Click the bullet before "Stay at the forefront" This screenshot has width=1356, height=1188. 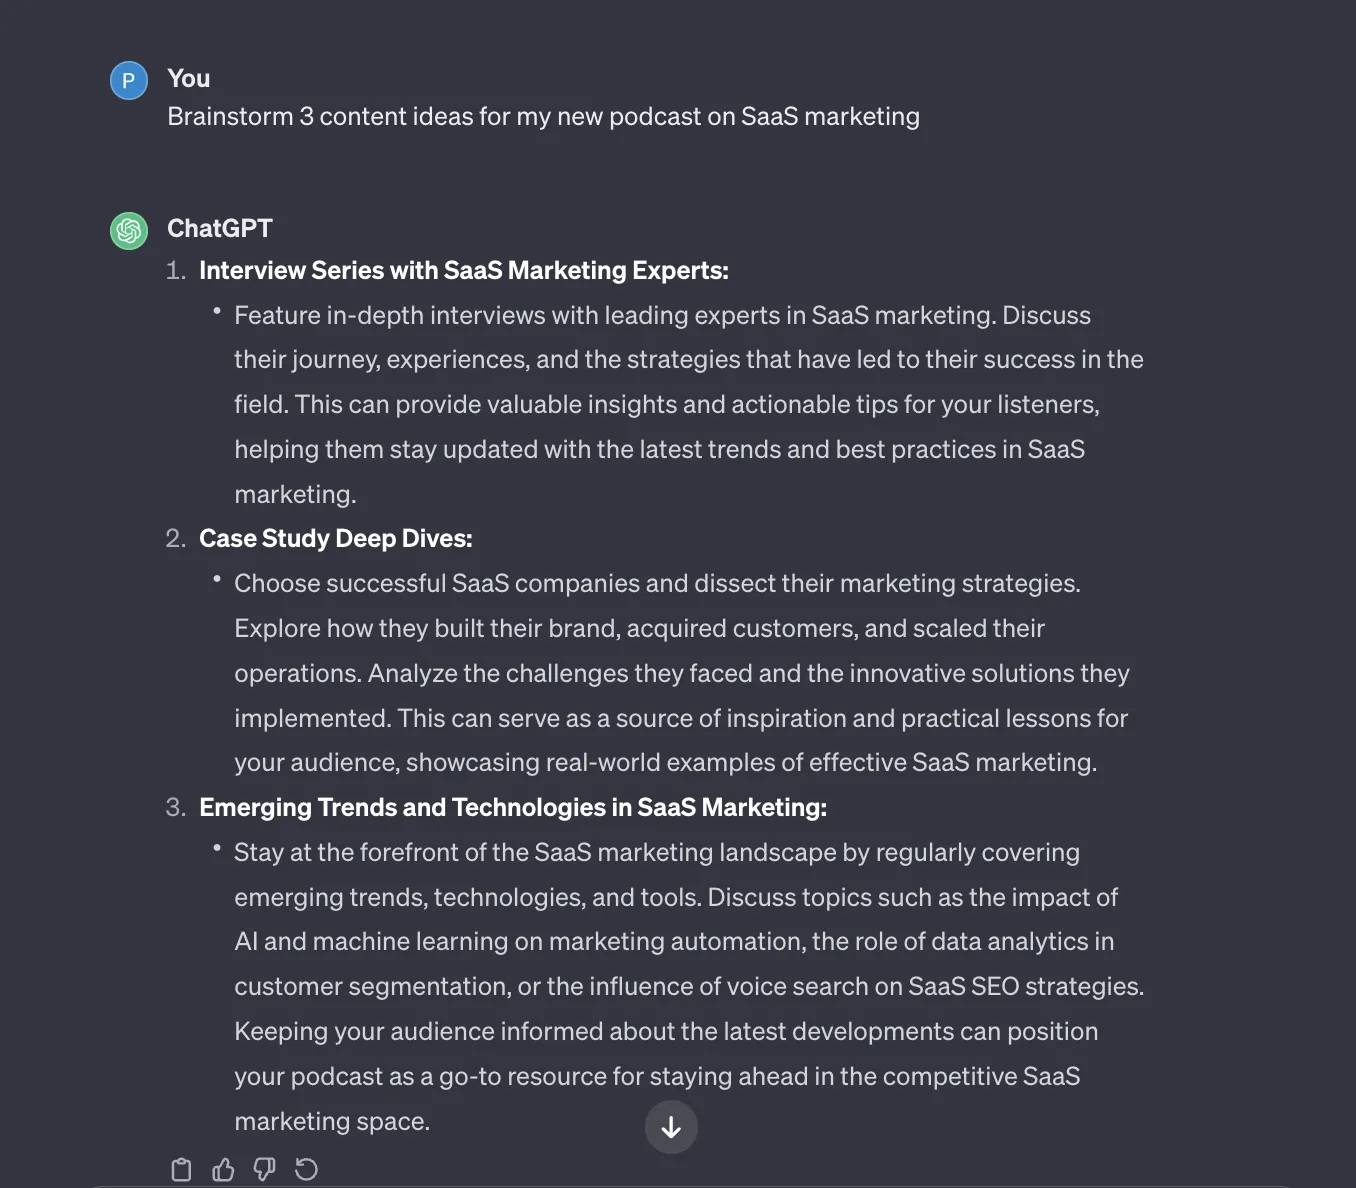(216, 848)
